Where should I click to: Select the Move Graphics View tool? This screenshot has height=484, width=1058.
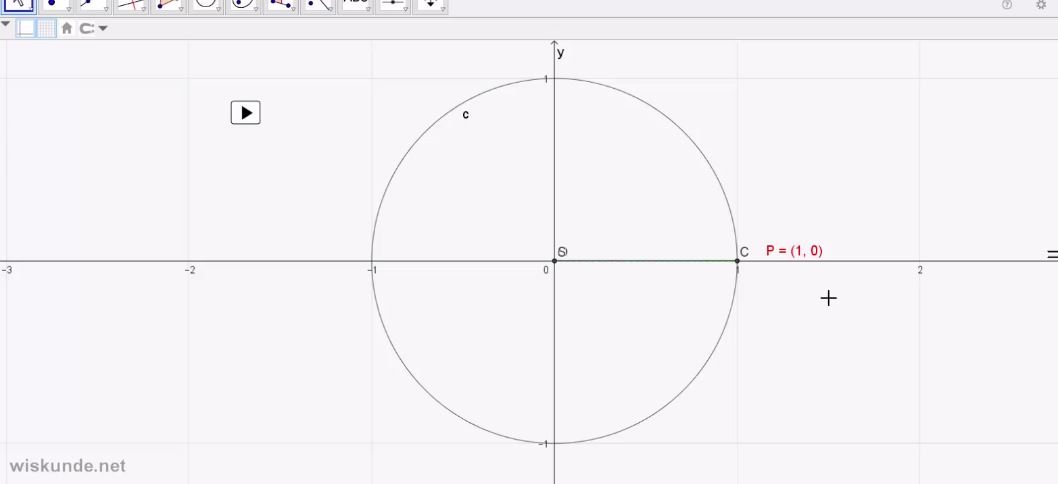(x=430, y=5)
